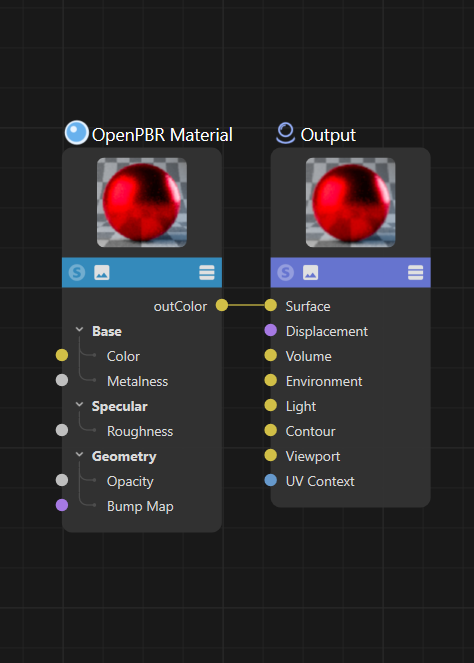Click the Specular group heading
474x663 pixels.
tap(120, 406)
